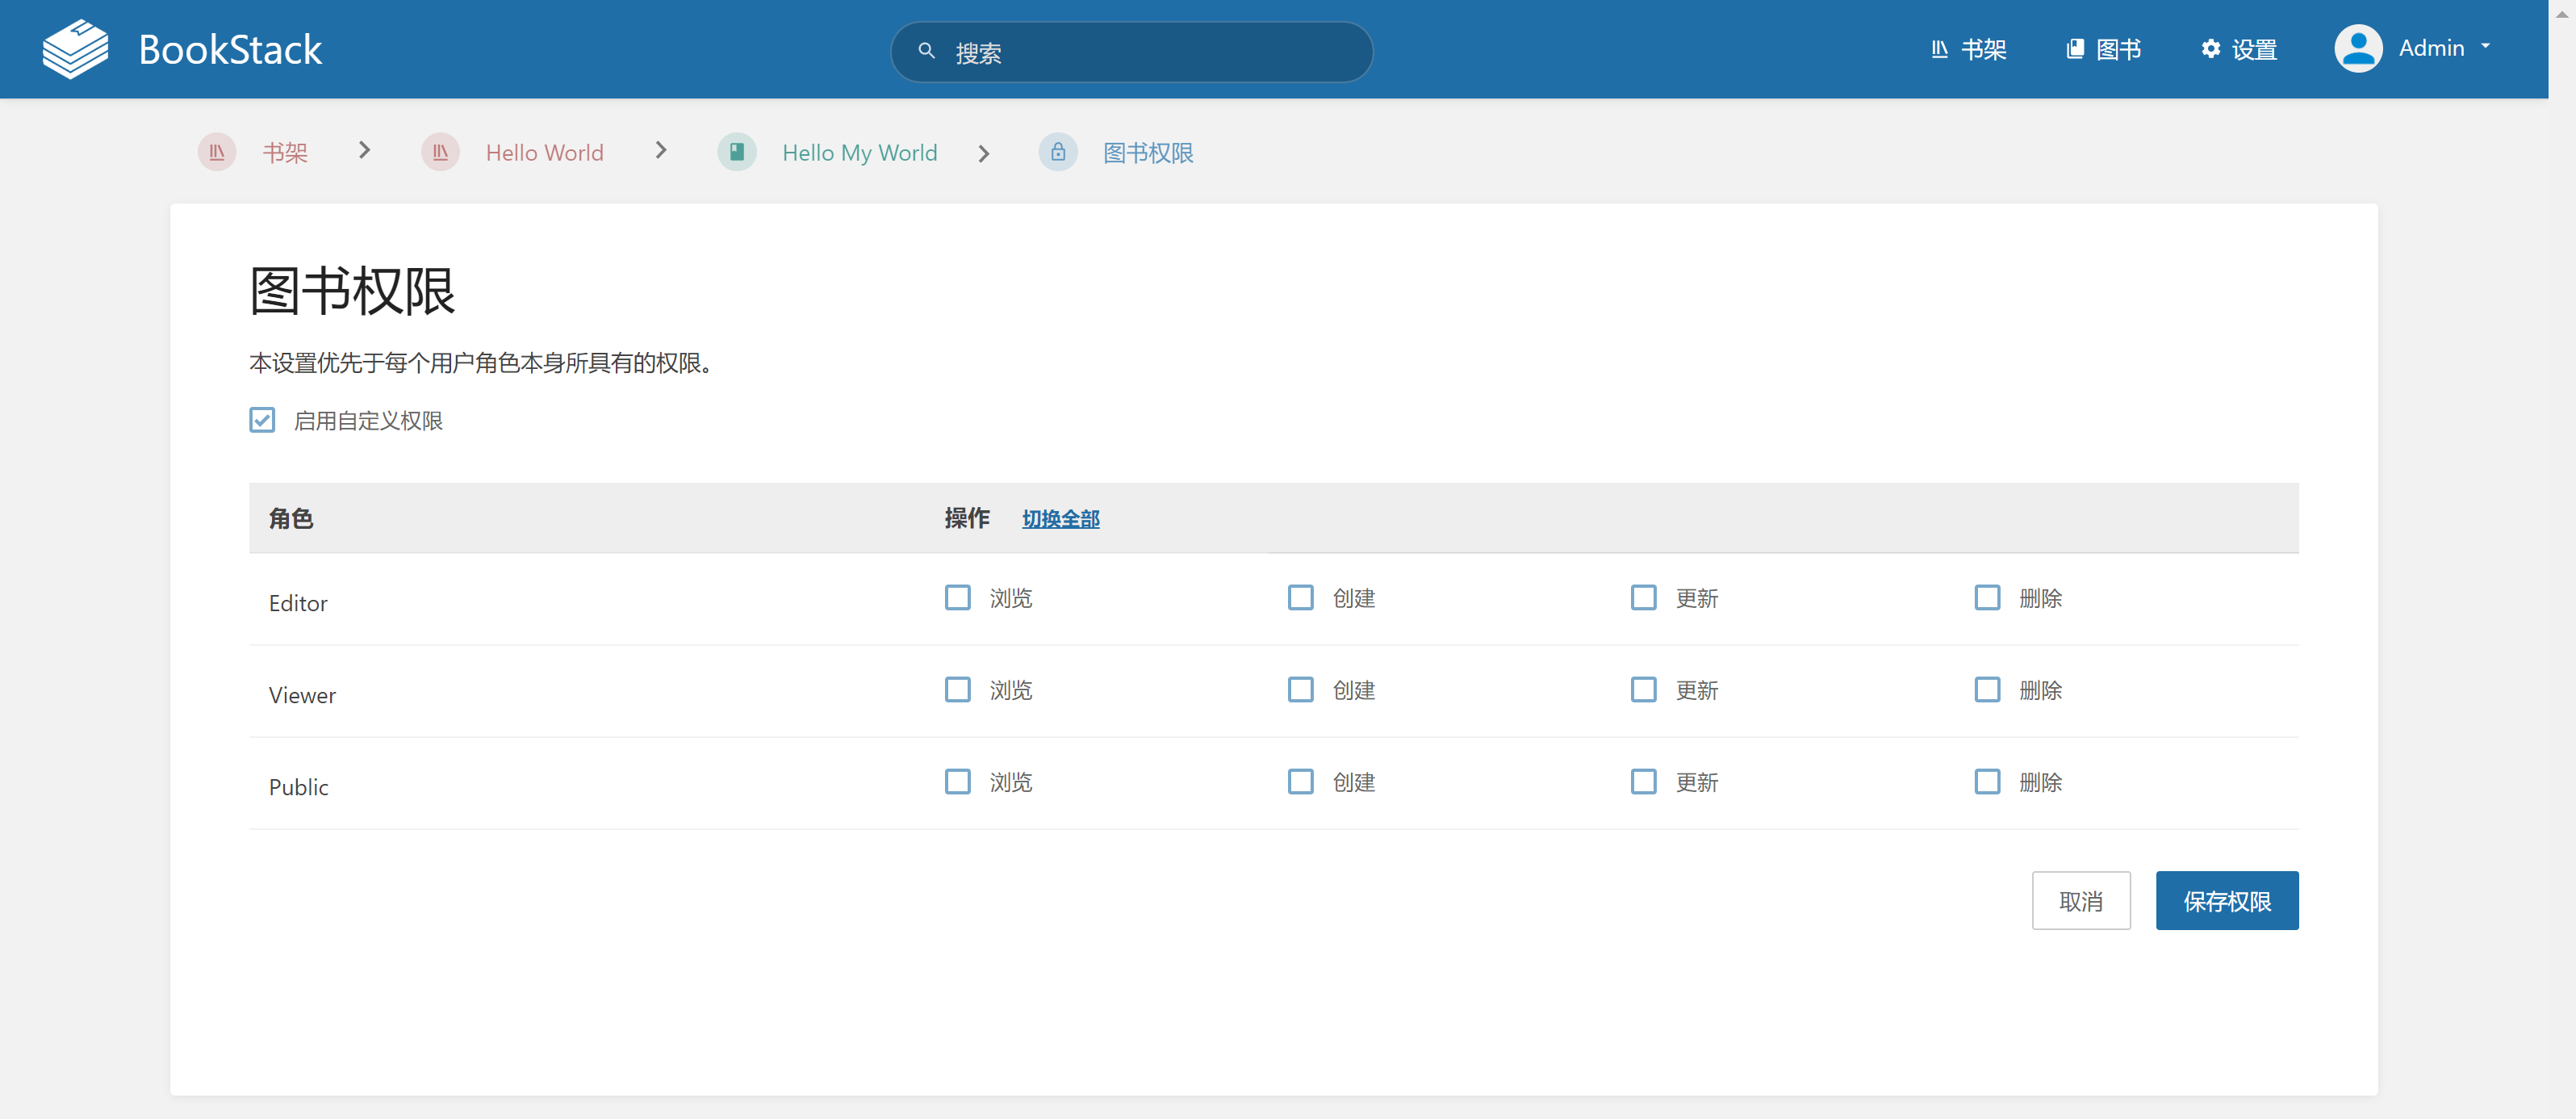Check Viewer 创建 permission
2576x1119 pixels.
click(1301, 689)
